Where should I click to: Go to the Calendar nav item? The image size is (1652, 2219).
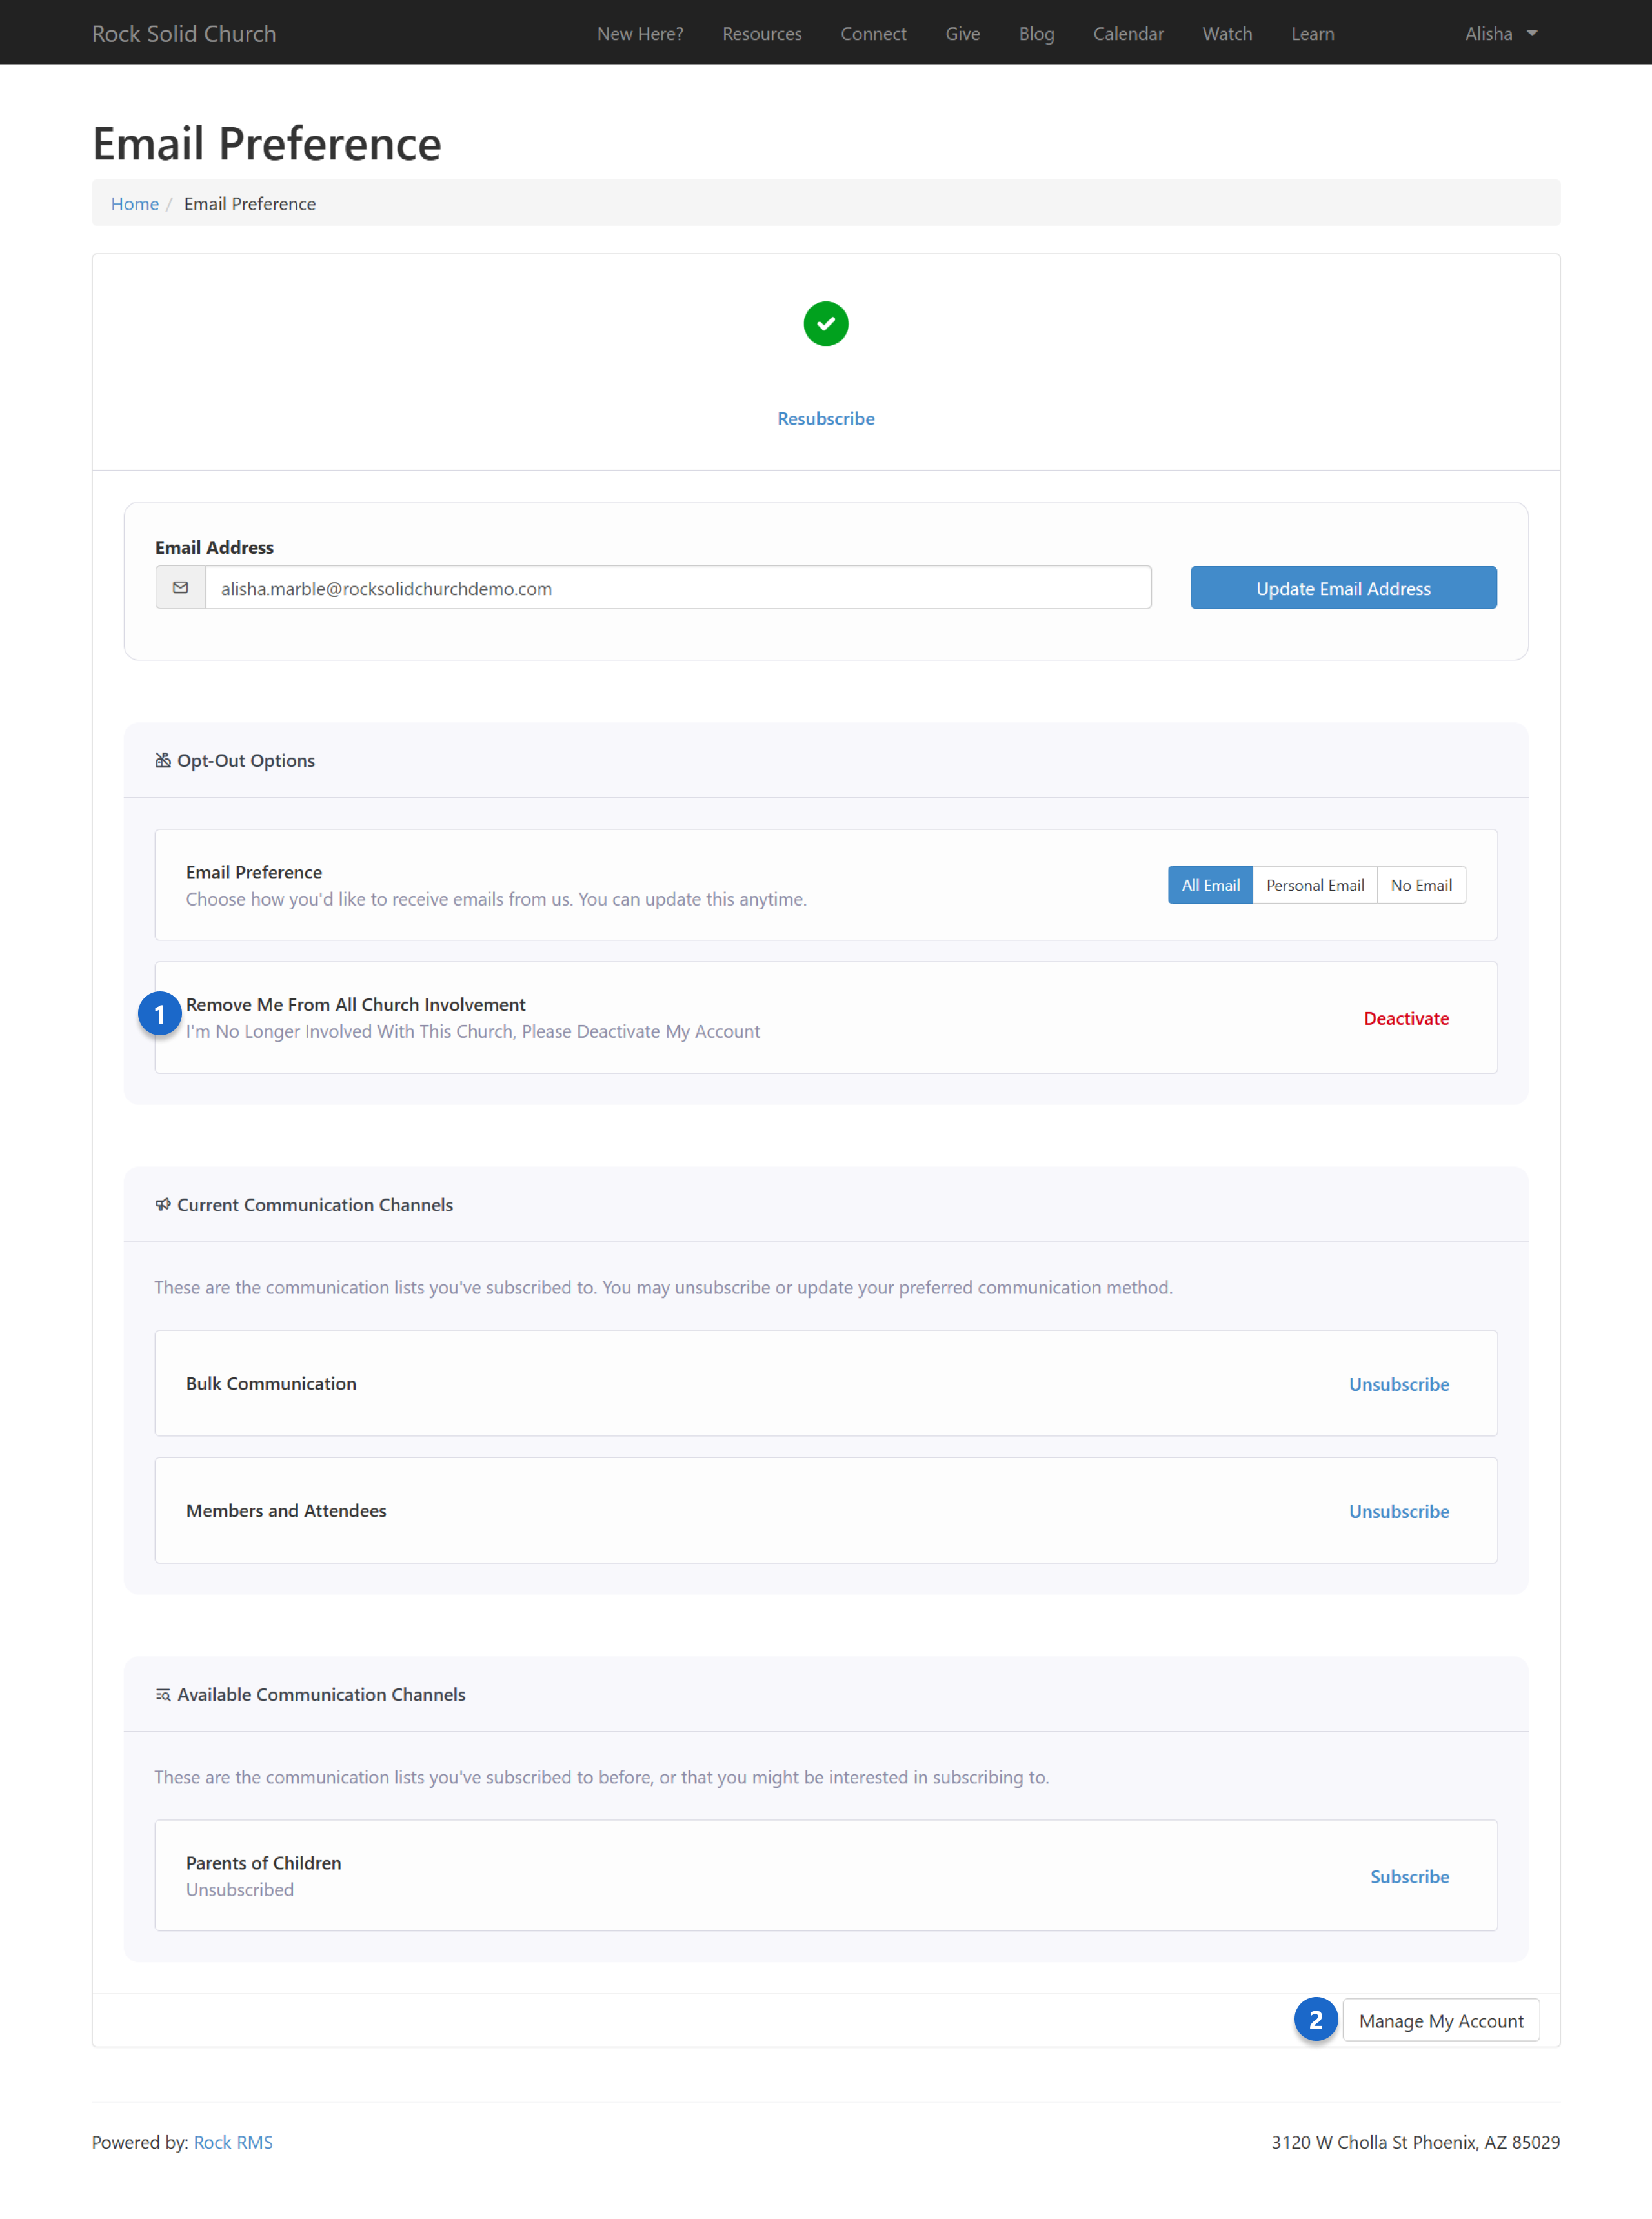coord(1128,34)
